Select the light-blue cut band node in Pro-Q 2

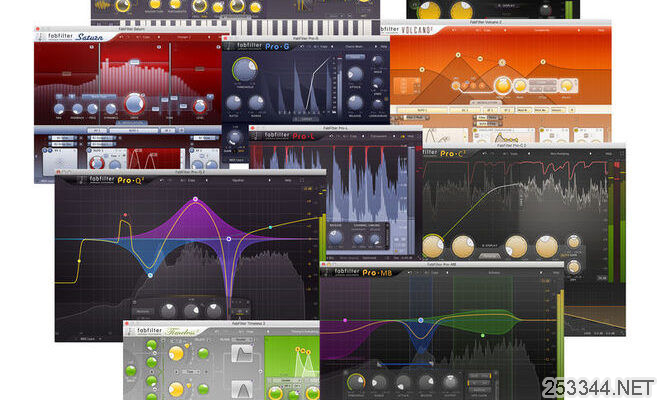coord(150,275)
